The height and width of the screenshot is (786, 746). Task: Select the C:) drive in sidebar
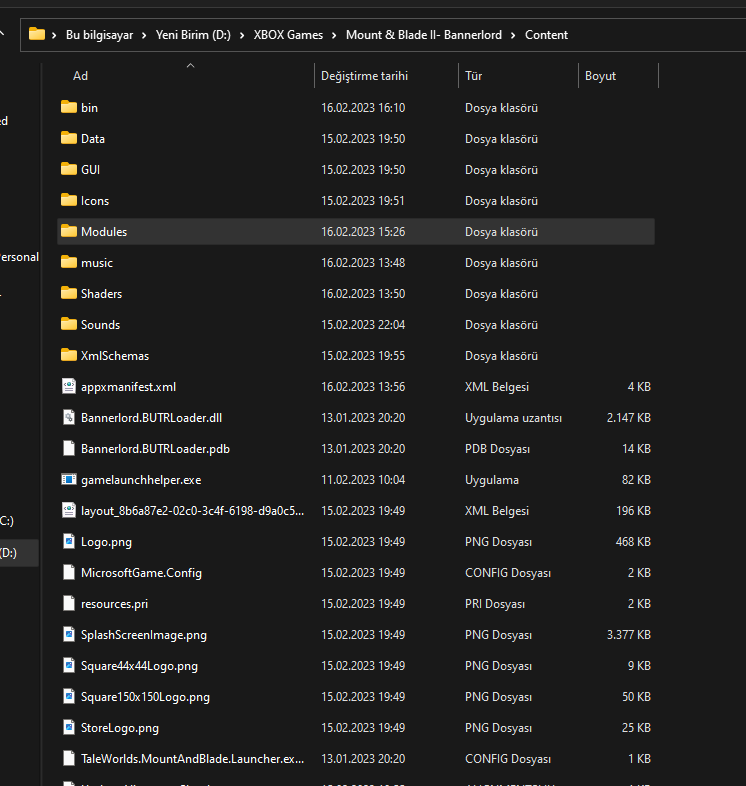click(7, 521)
